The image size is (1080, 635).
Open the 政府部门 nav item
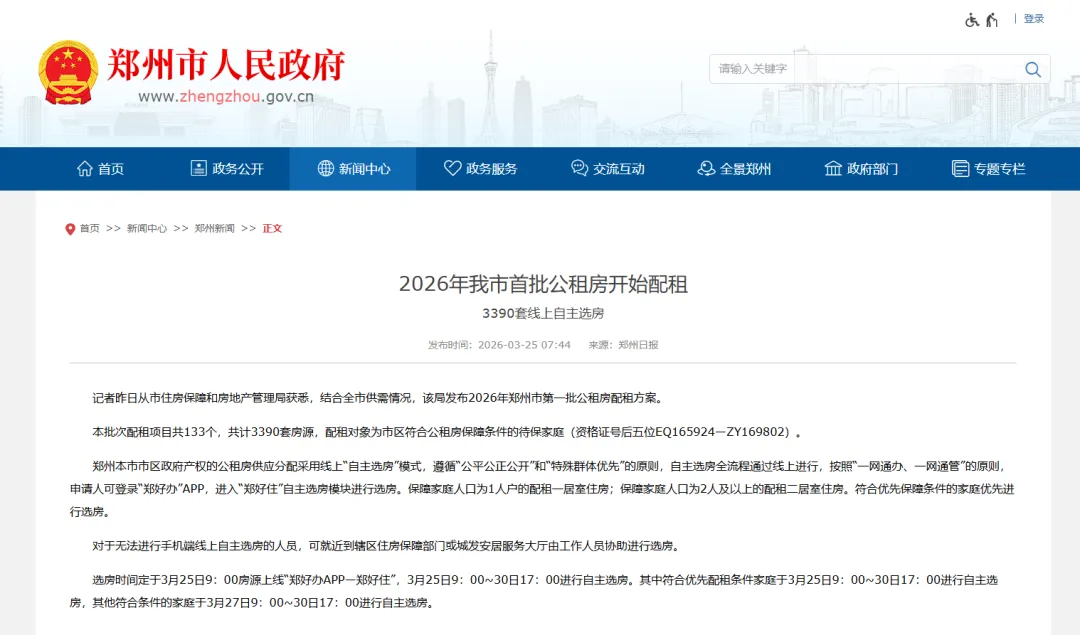click(x=861, y=169)
